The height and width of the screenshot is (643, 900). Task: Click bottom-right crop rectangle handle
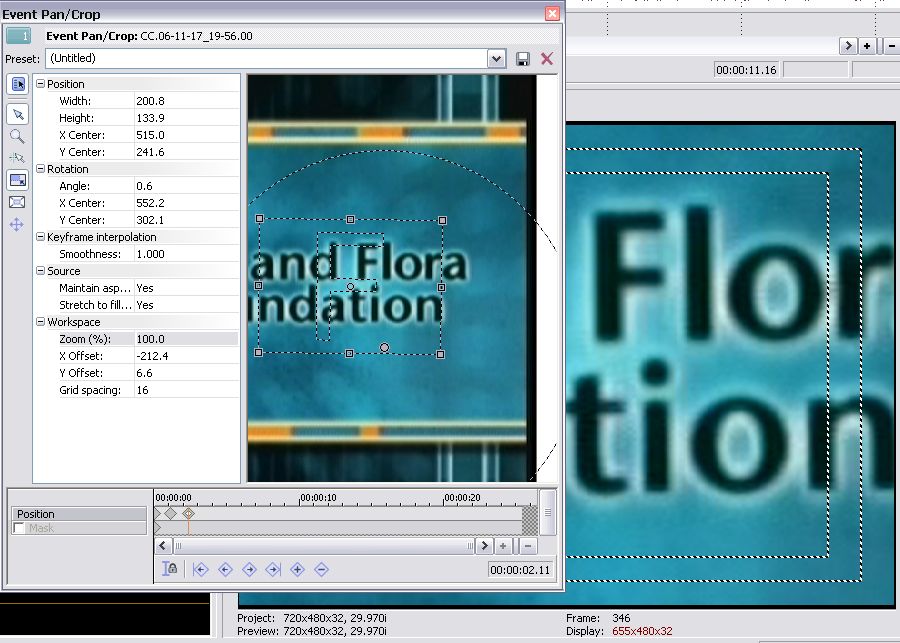[x=440, y=354]
